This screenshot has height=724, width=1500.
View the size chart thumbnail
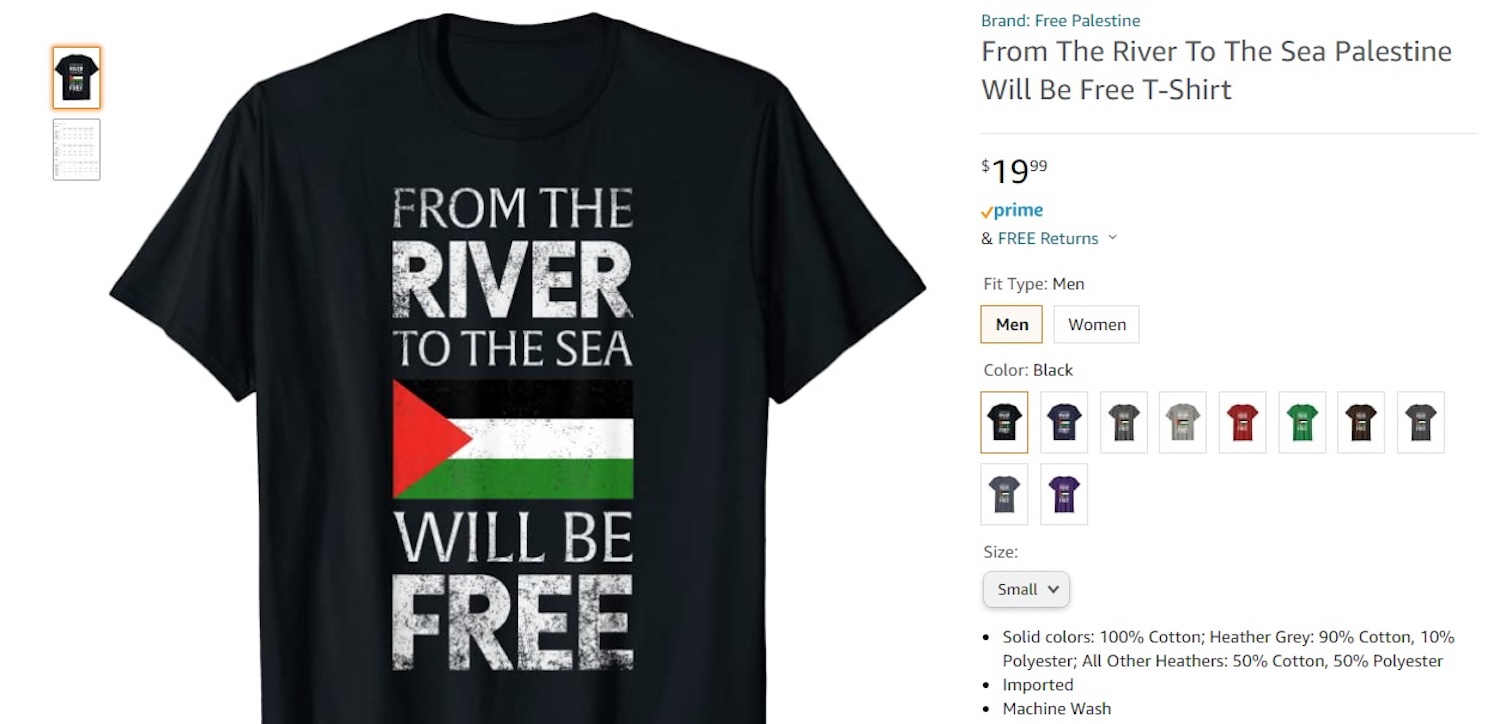(x=77, y=150)
